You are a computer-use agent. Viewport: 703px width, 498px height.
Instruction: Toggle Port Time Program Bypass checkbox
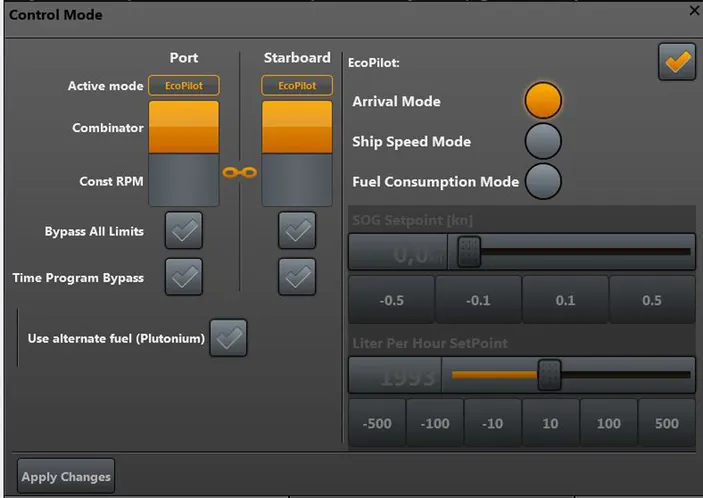[x=184, y=277]
